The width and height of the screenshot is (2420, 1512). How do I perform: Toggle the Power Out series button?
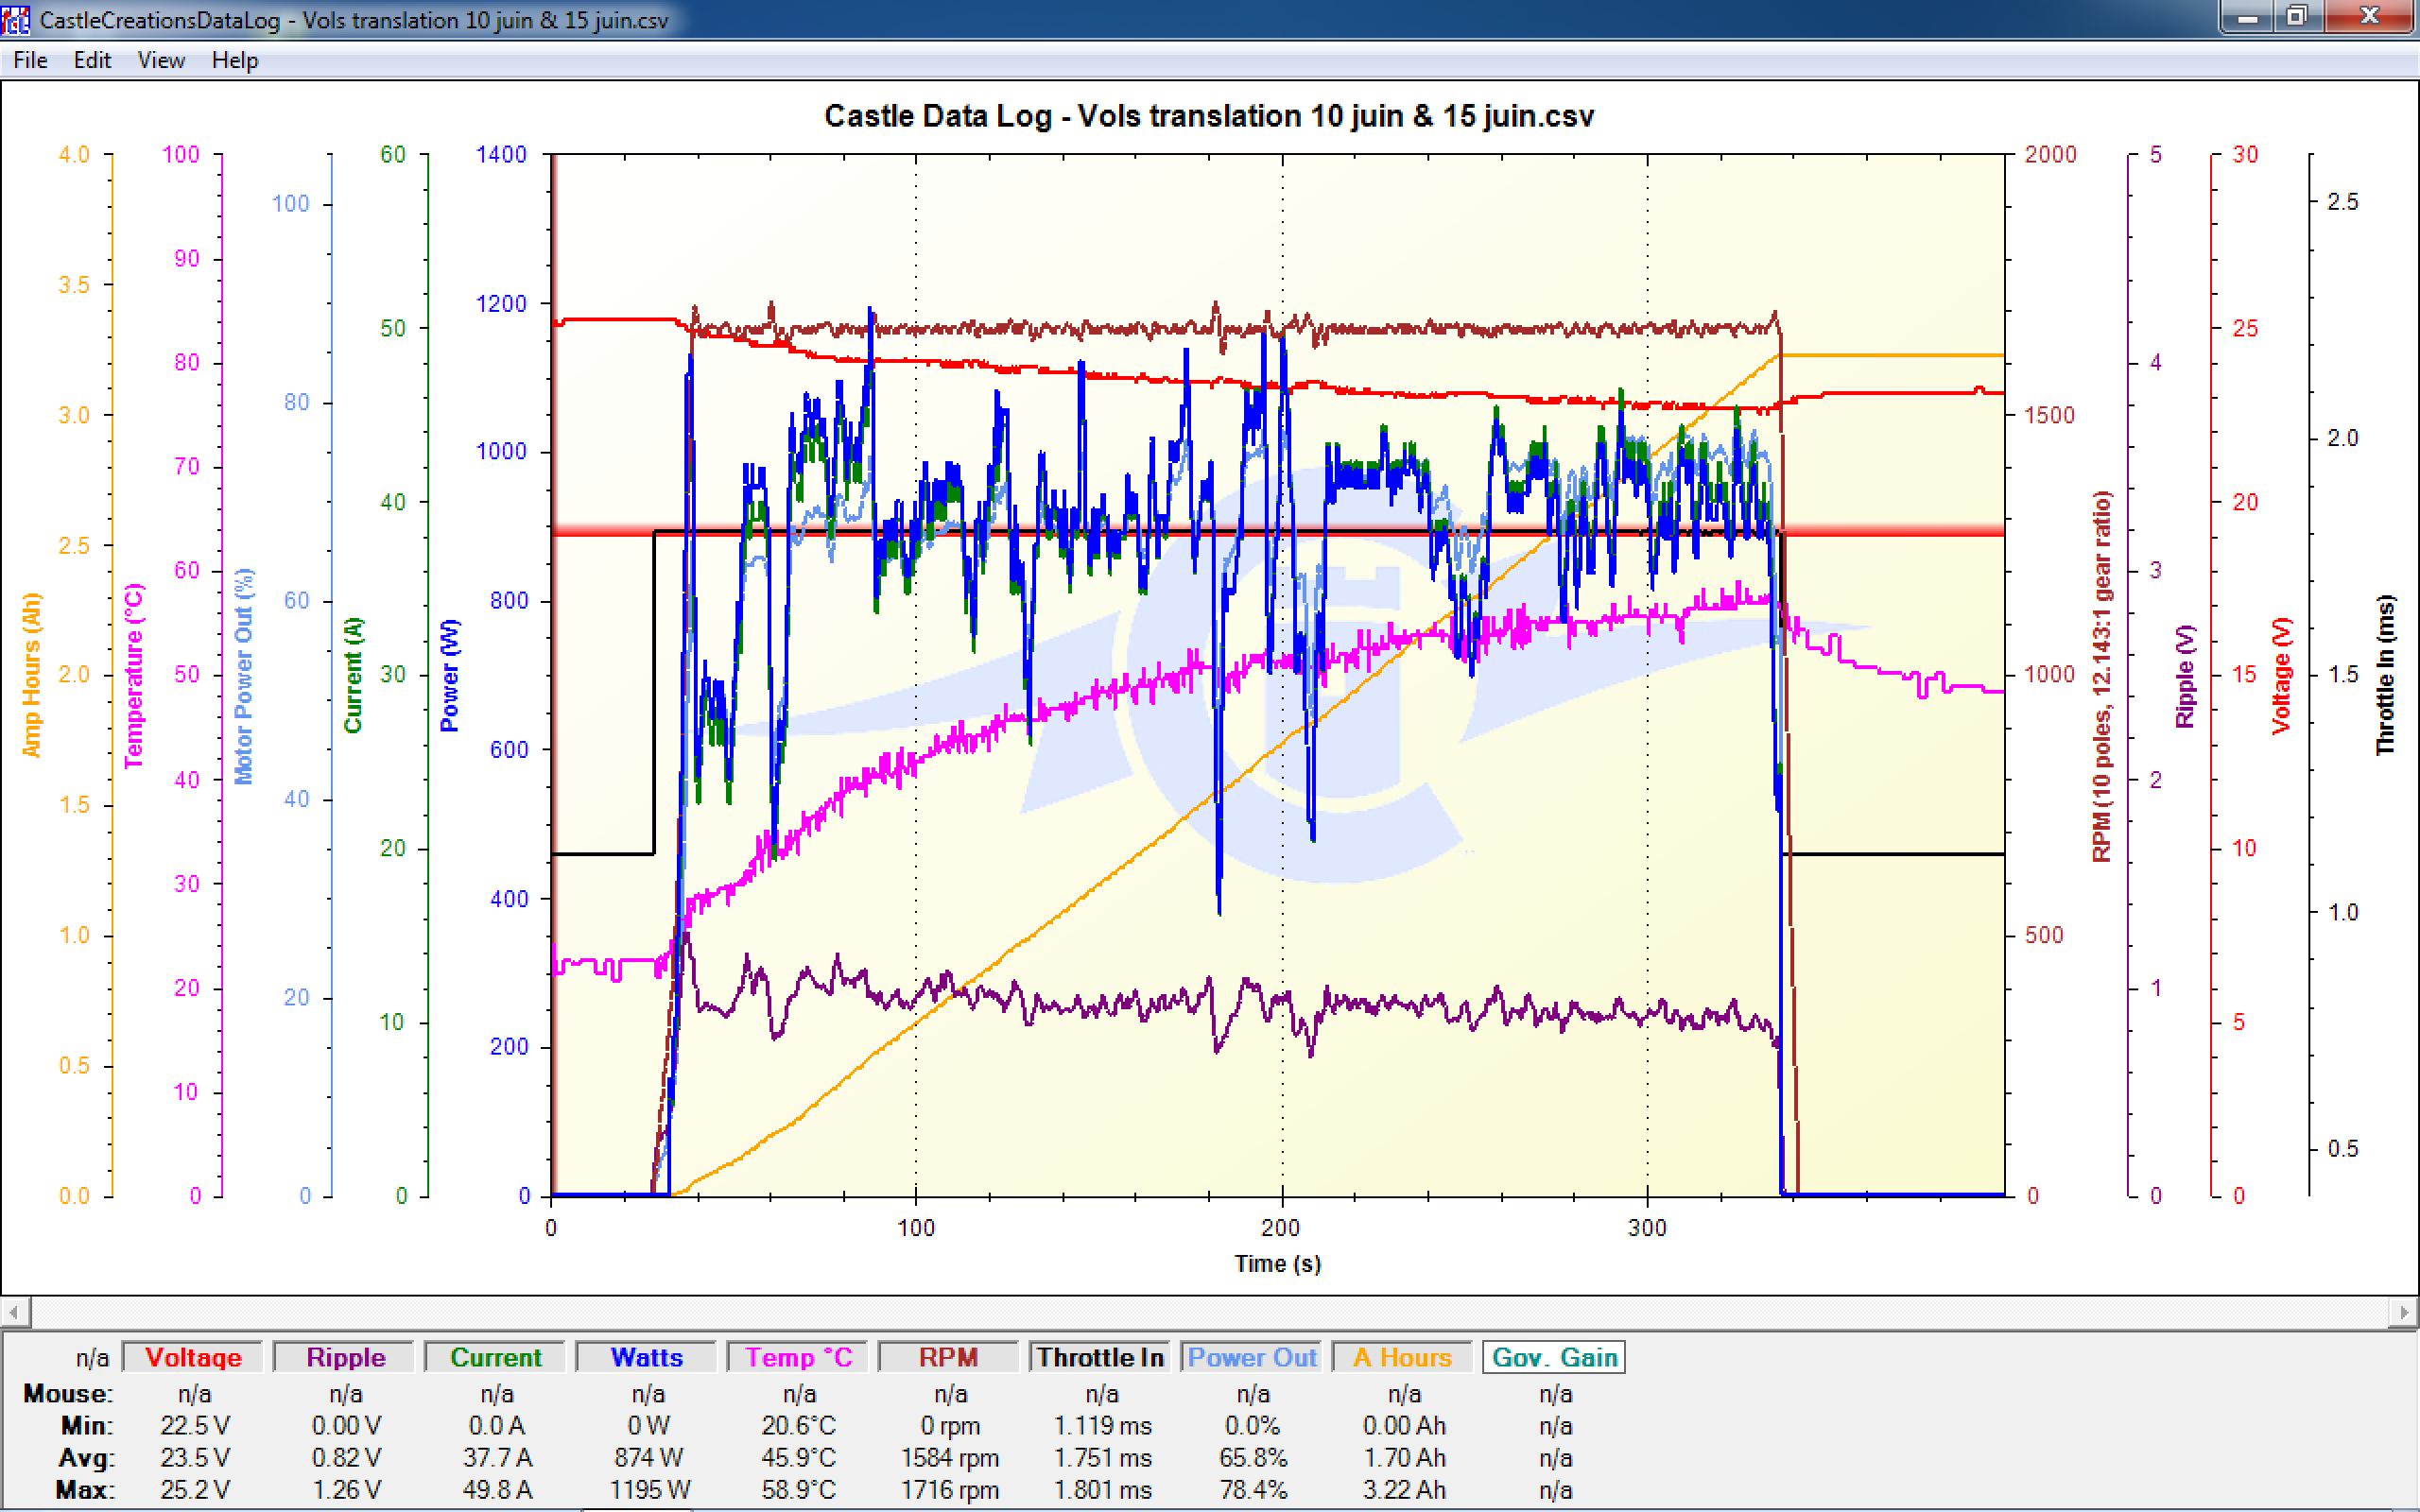point(1251,1357)
